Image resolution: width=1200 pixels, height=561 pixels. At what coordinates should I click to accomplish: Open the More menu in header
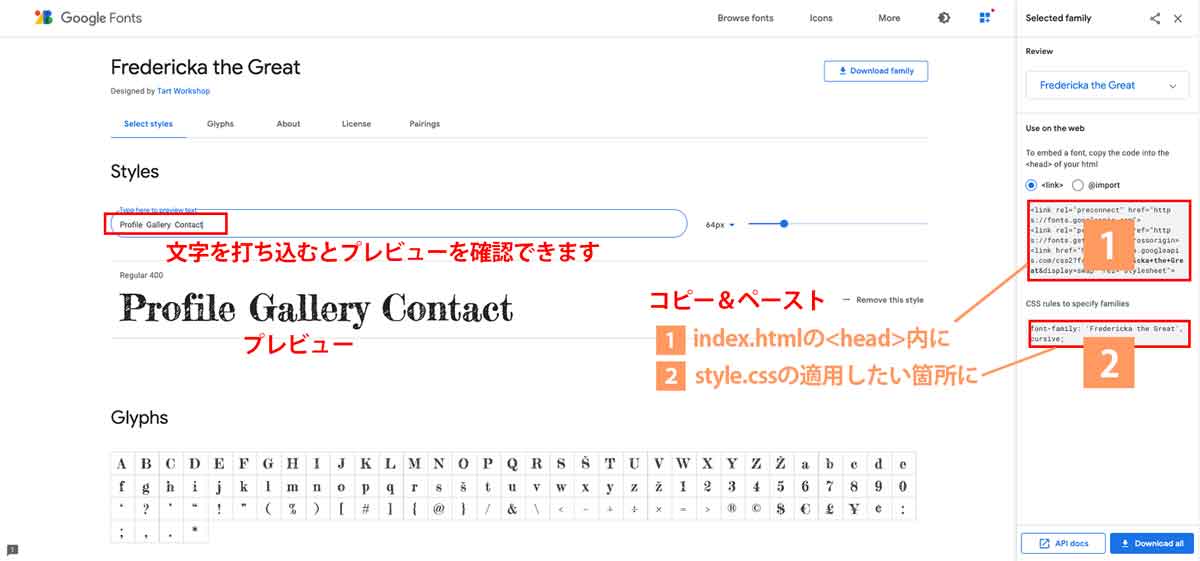(x=889, y=18)
